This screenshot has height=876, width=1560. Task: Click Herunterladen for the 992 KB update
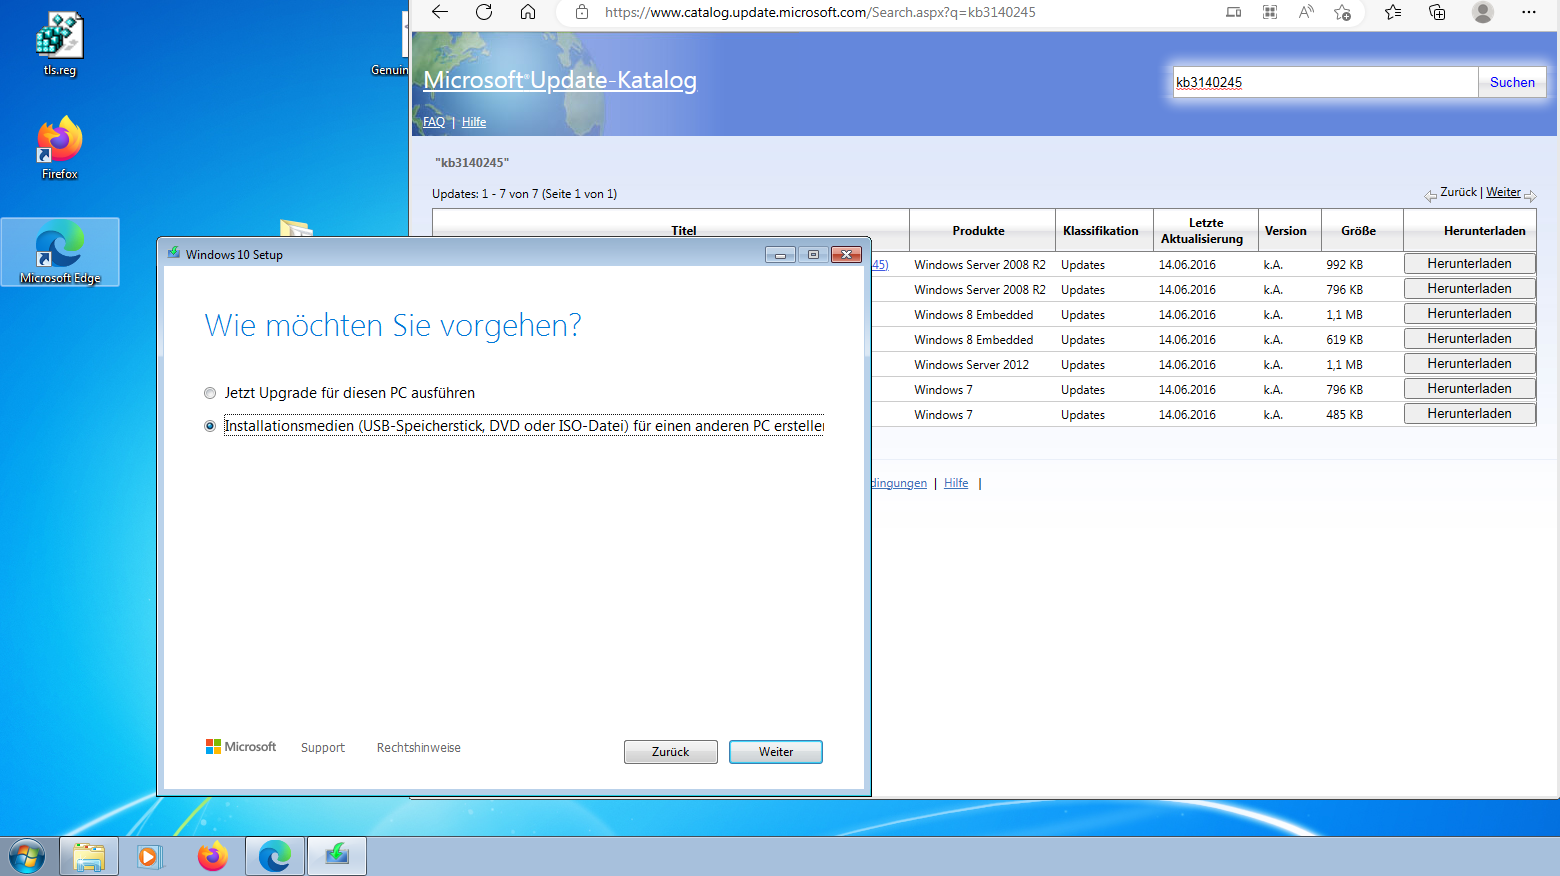[x=1469, y=264]
